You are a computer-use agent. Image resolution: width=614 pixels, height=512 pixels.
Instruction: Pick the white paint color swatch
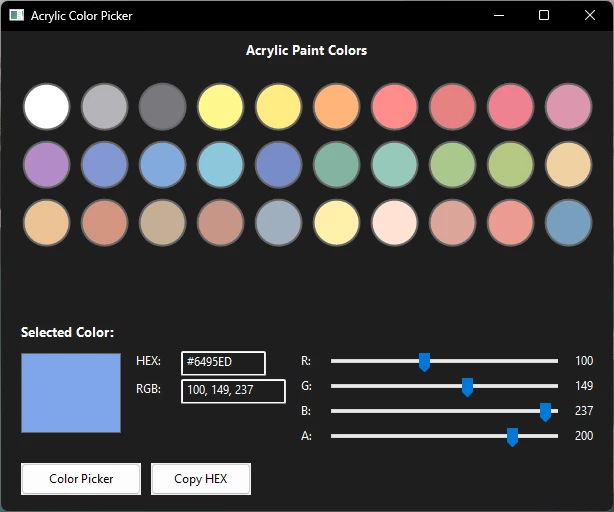(x=46, y=106)
